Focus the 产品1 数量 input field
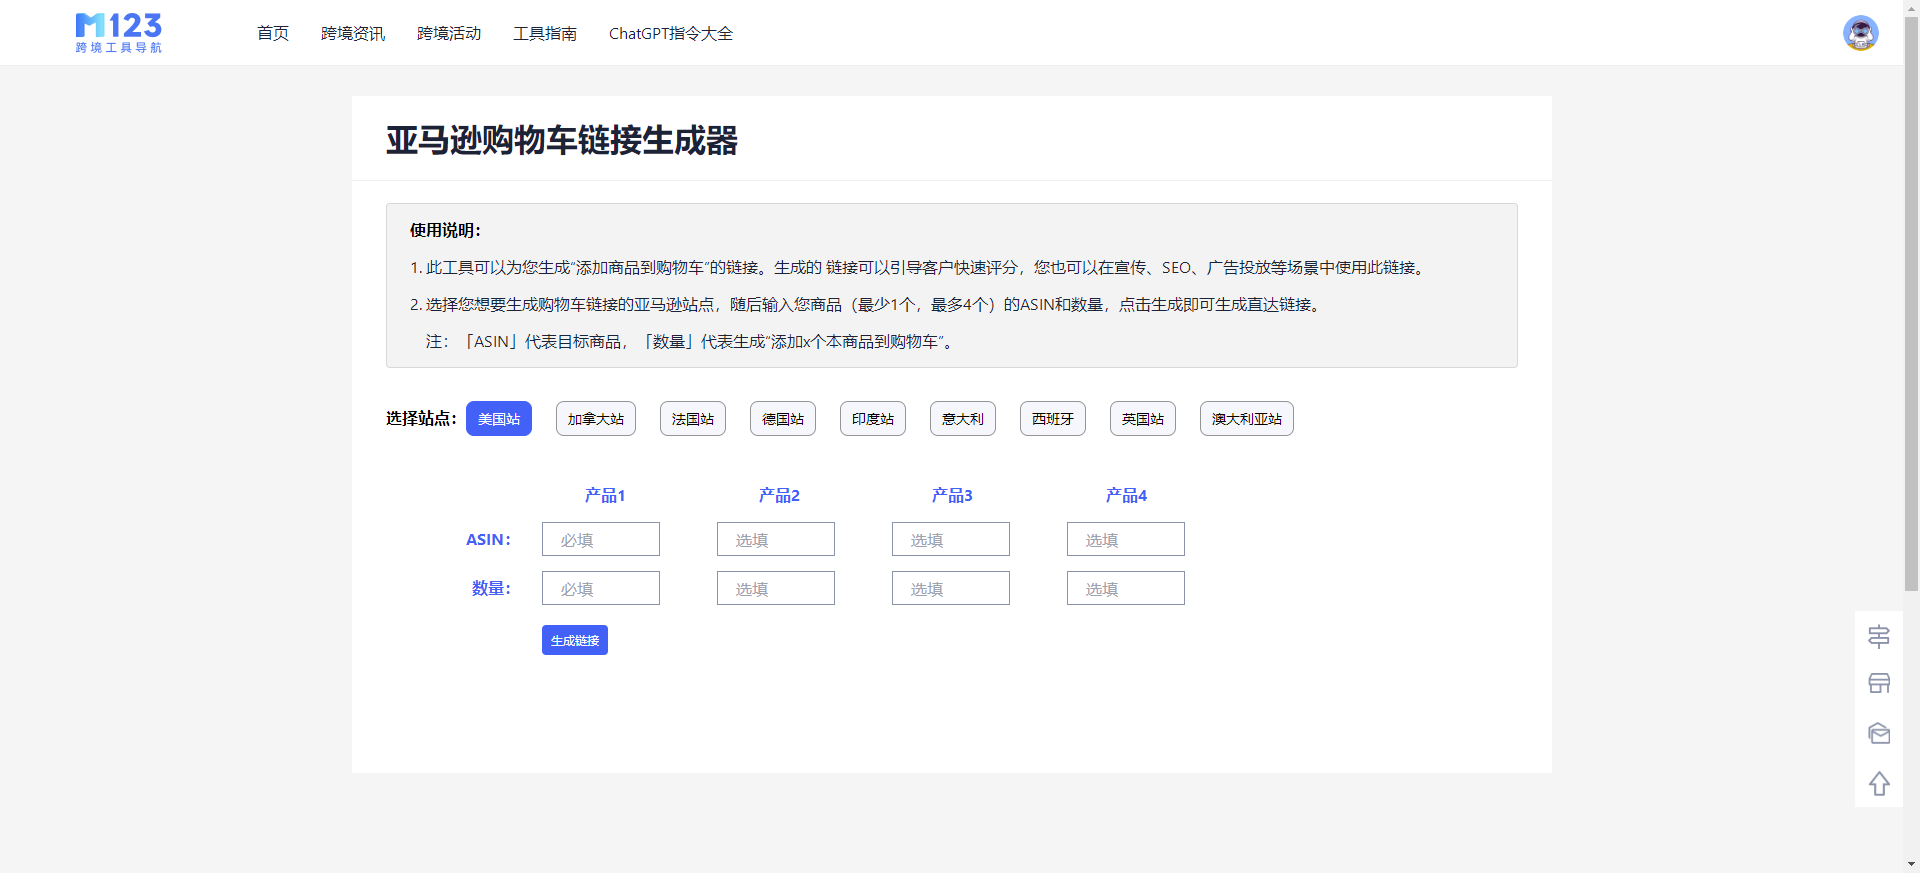 point(601,588)
